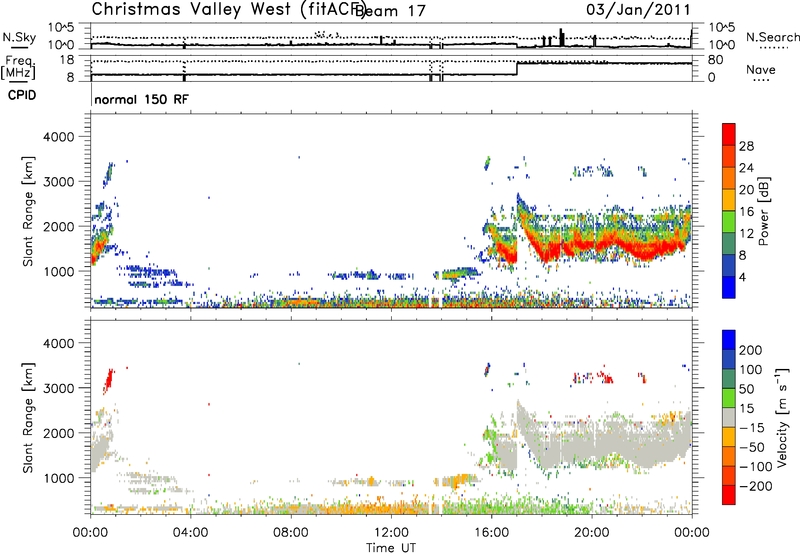This screenshot has height=554, width=800.
Task: Click the Time UT axis label
Action: [391, 548]
